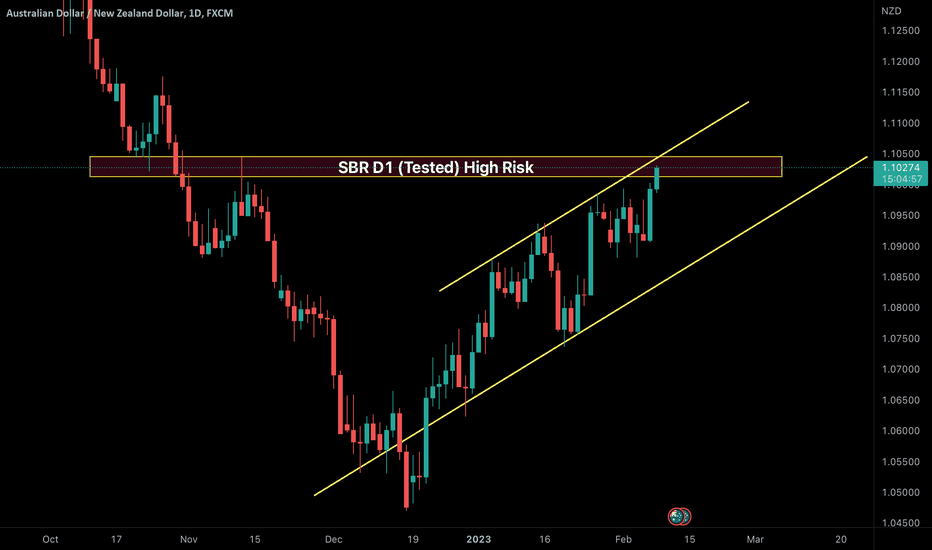The height and width of the screenshot is (550, 932).
Task: Click the 17 date label on time axis
Action: coord(116,539)
